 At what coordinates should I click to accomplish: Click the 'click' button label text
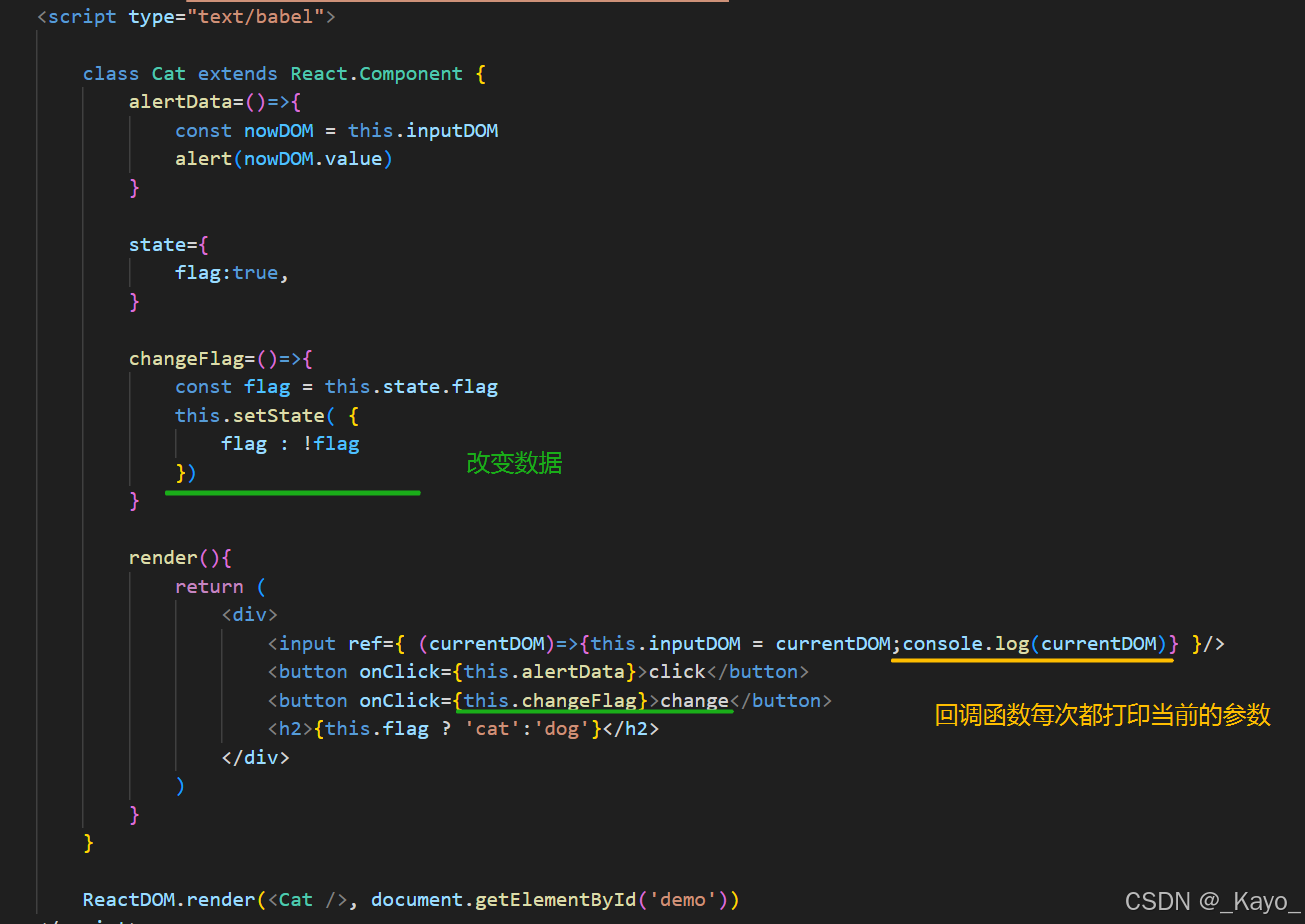pos(677,672)
